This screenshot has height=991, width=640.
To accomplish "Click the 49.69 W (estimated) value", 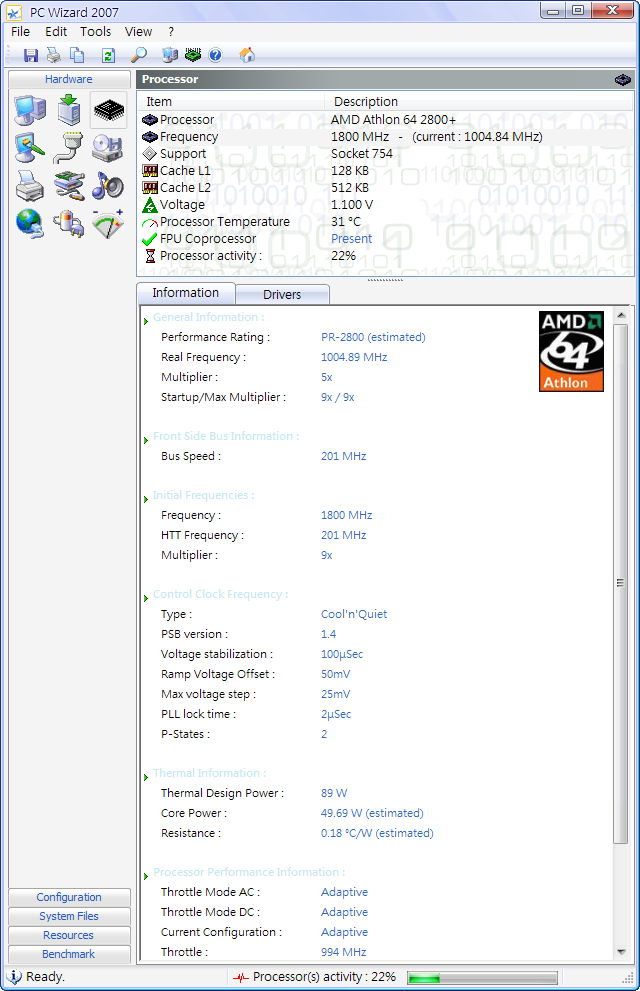I will tap(372, 813).
